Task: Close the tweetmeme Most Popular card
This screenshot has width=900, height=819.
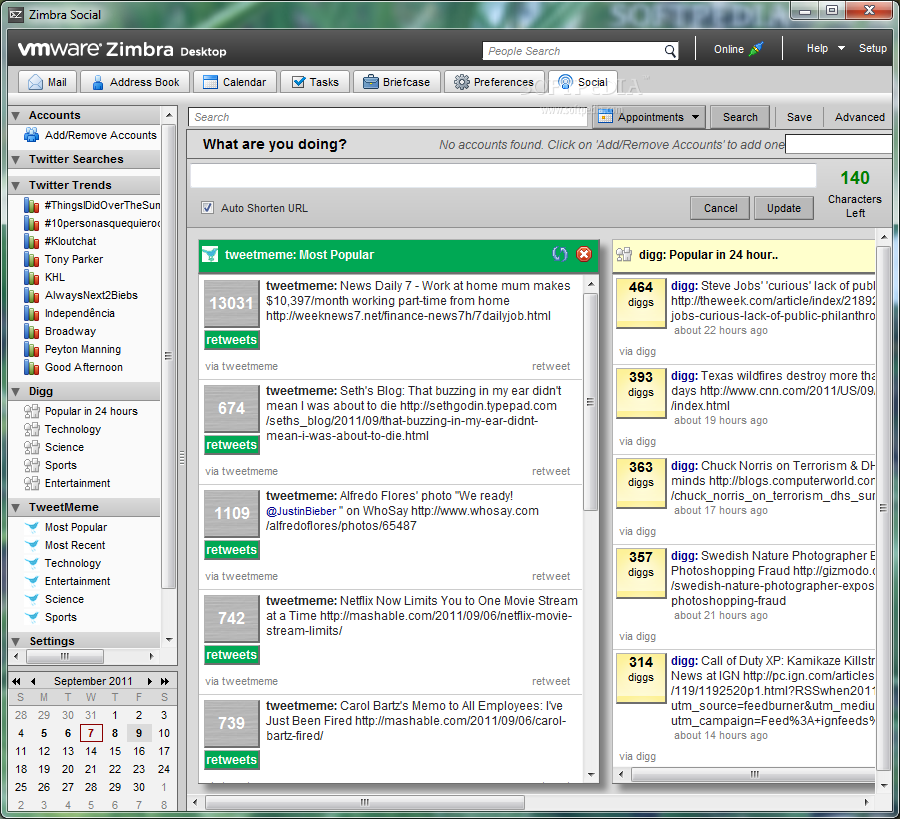Action: click(x=584, y=254)
